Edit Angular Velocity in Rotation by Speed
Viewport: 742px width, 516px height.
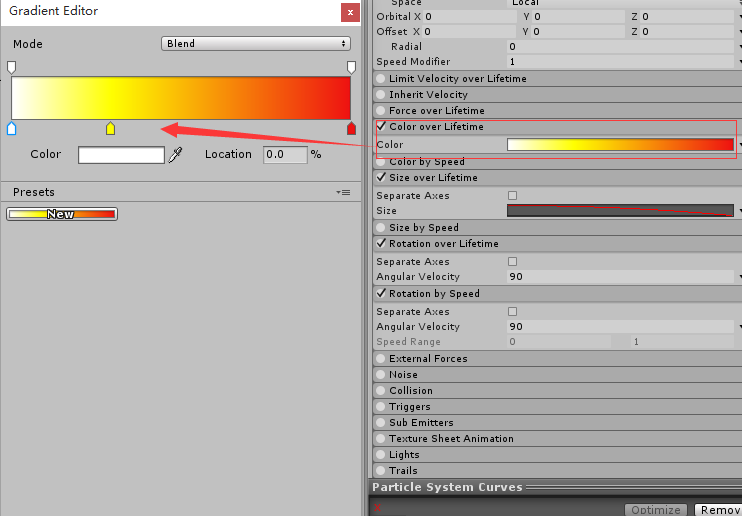point(620,327)
